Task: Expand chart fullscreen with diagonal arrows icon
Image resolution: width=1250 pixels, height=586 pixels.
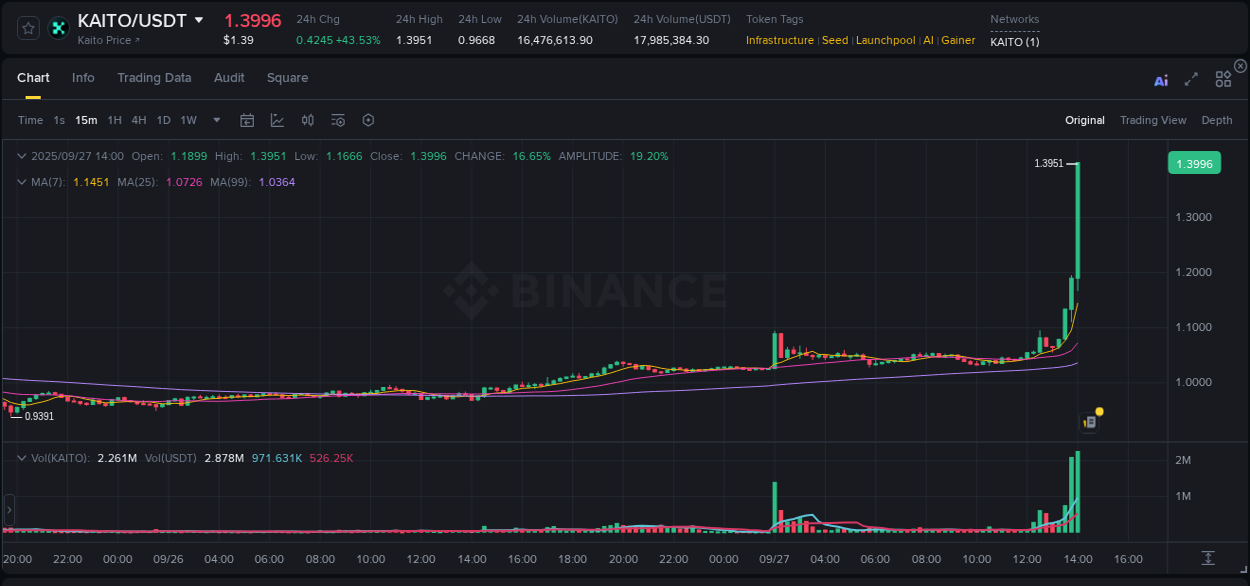Action: (1190, 81)
